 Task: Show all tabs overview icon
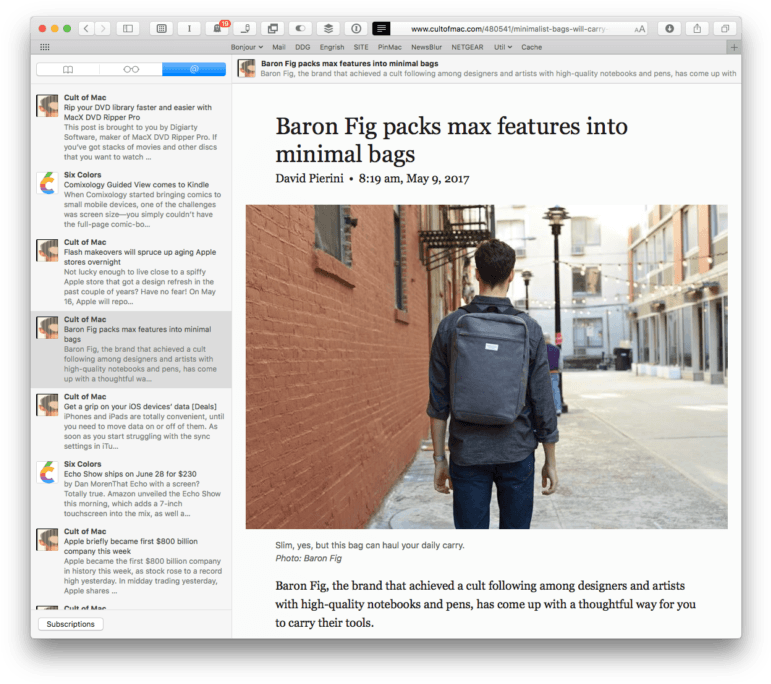point(725,29)
